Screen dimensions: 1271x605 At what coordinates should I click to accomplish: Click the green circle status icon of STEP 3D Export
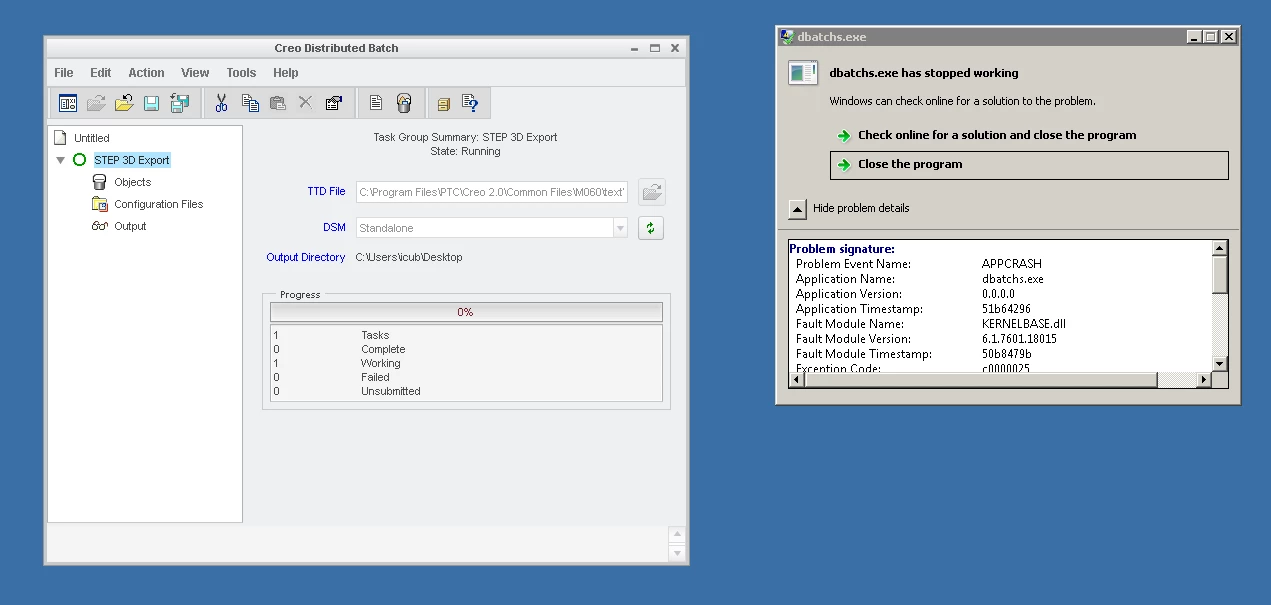(x=80, y=160)
